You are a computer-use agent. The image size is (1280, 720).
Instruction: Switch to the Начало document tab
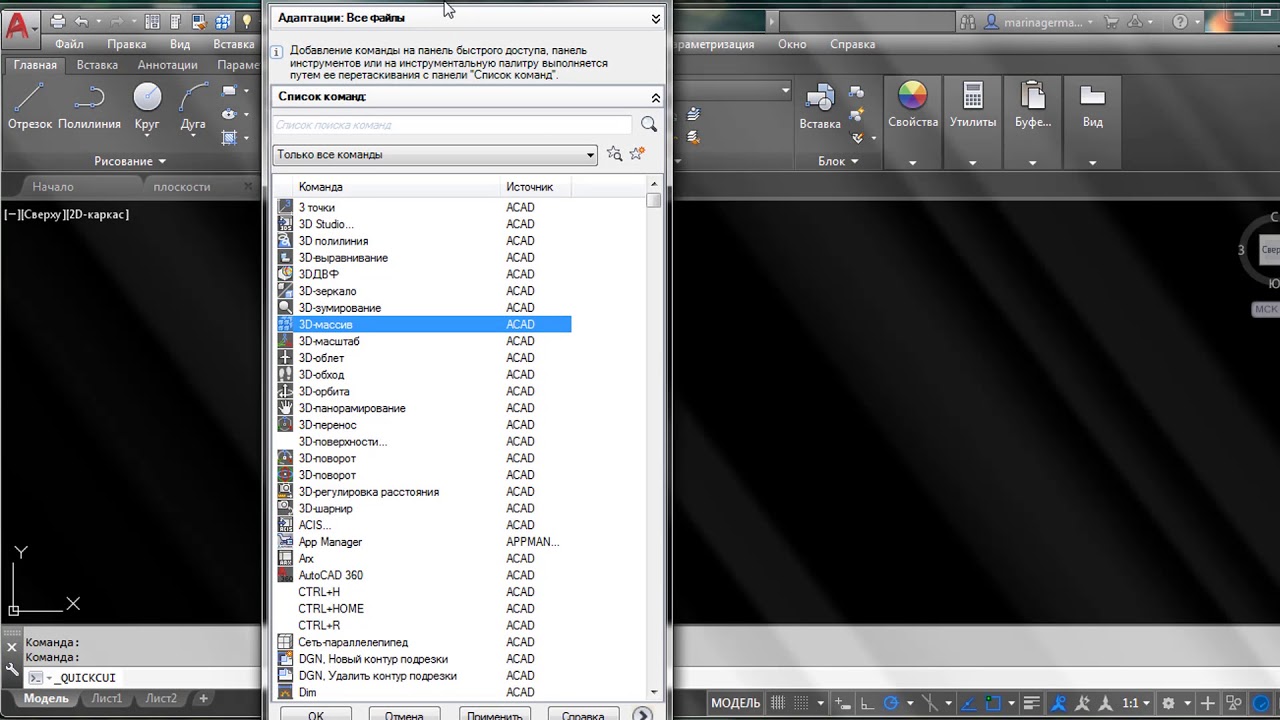click(x=52, y=187)
